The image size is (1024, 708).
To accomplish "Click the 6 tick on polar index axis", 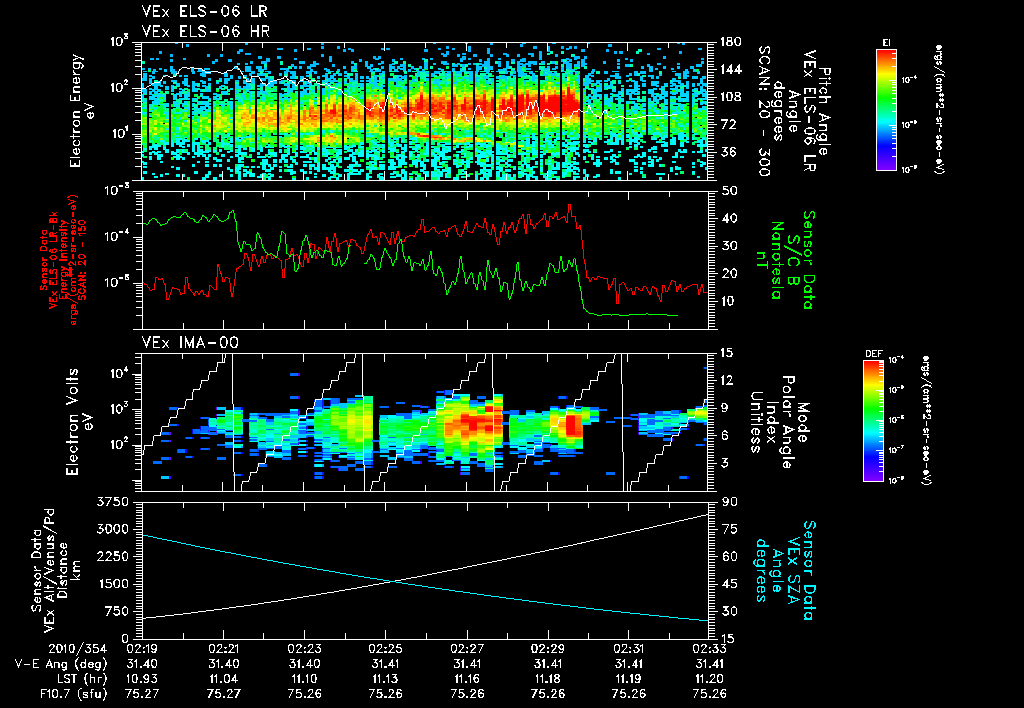I will 726,435.
